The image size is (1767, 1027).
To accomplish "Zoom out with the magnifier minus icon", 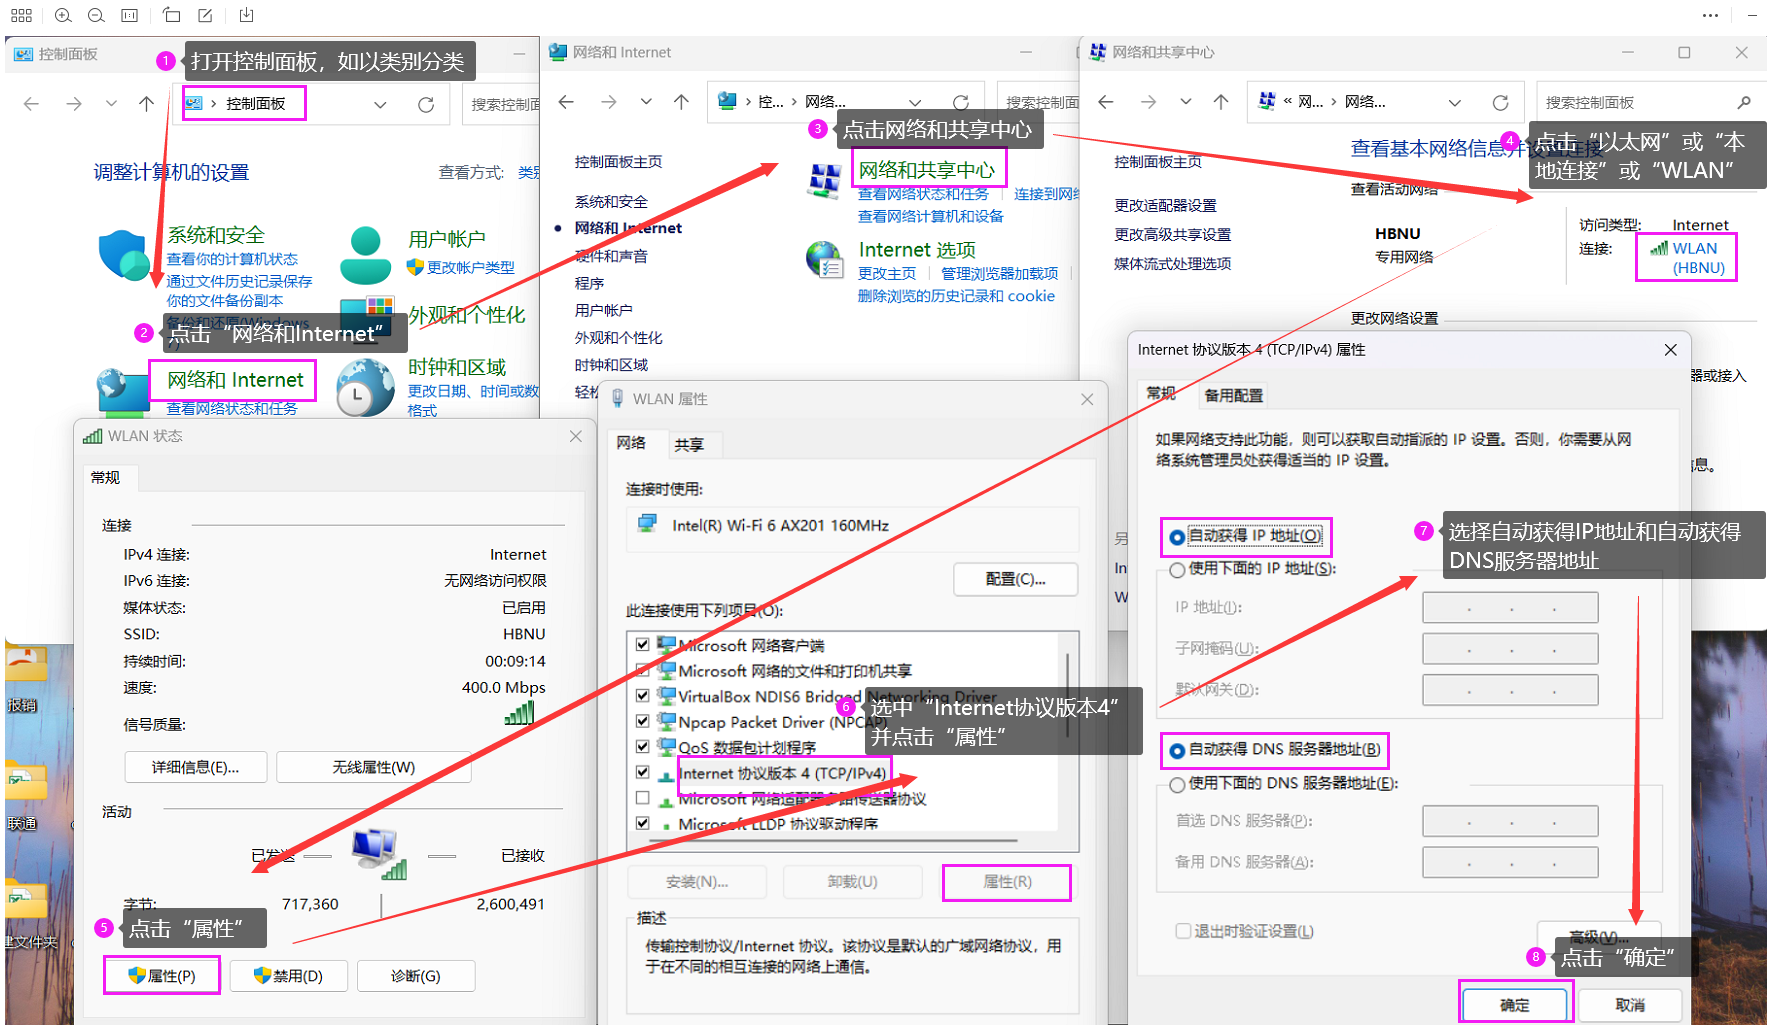I will pyautogui.click(x=96, y=15).
